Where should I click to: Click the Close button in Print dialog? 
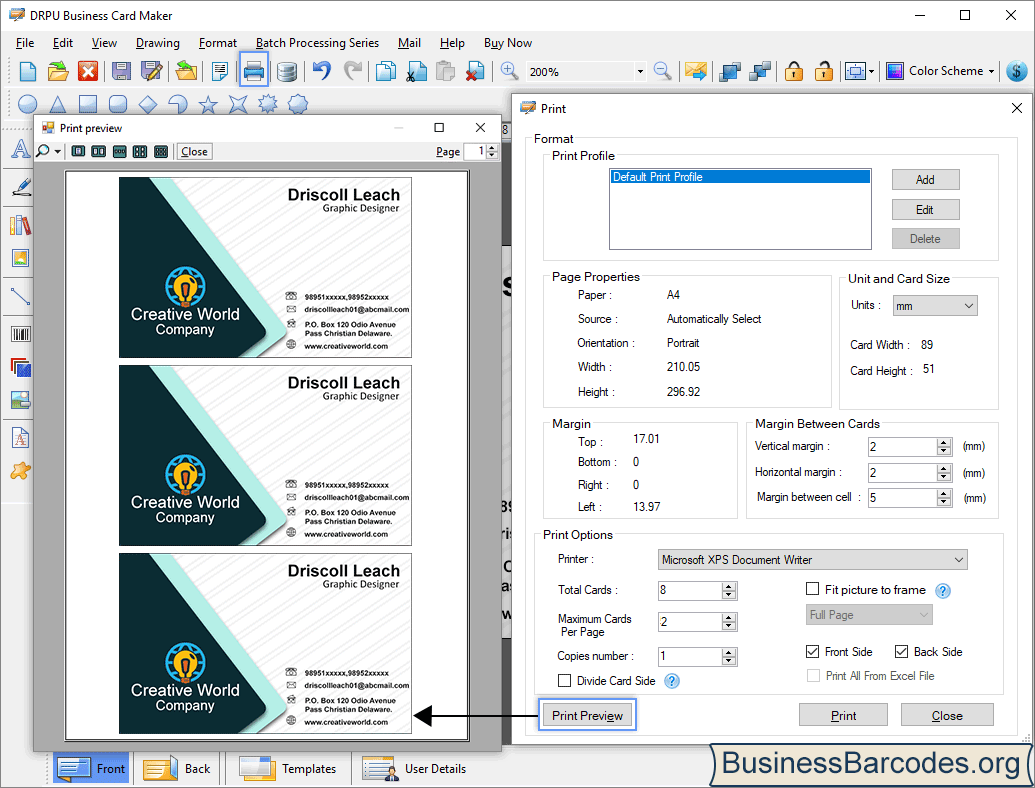coord(947,715)
